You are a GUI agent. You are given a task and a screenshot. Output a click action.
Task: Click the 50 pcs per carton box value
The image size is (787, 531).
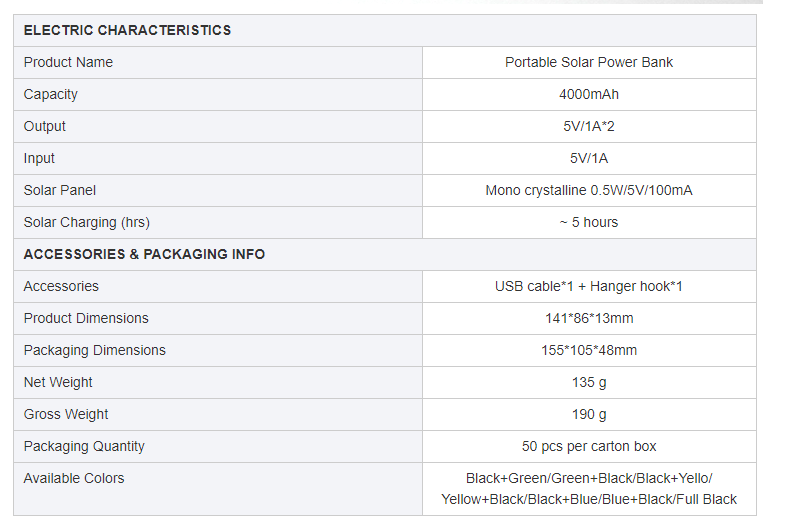pyautogui.click(x=589, y=446)
